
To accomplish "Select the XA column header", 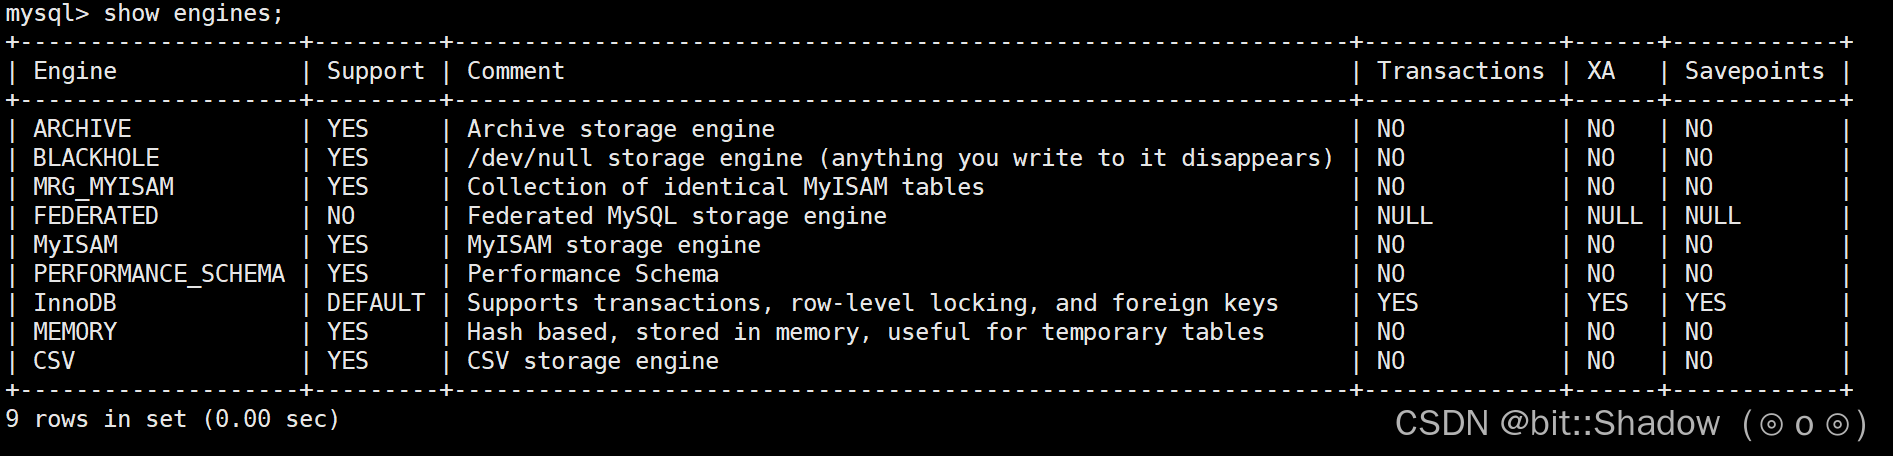I will pos(1600,71).
